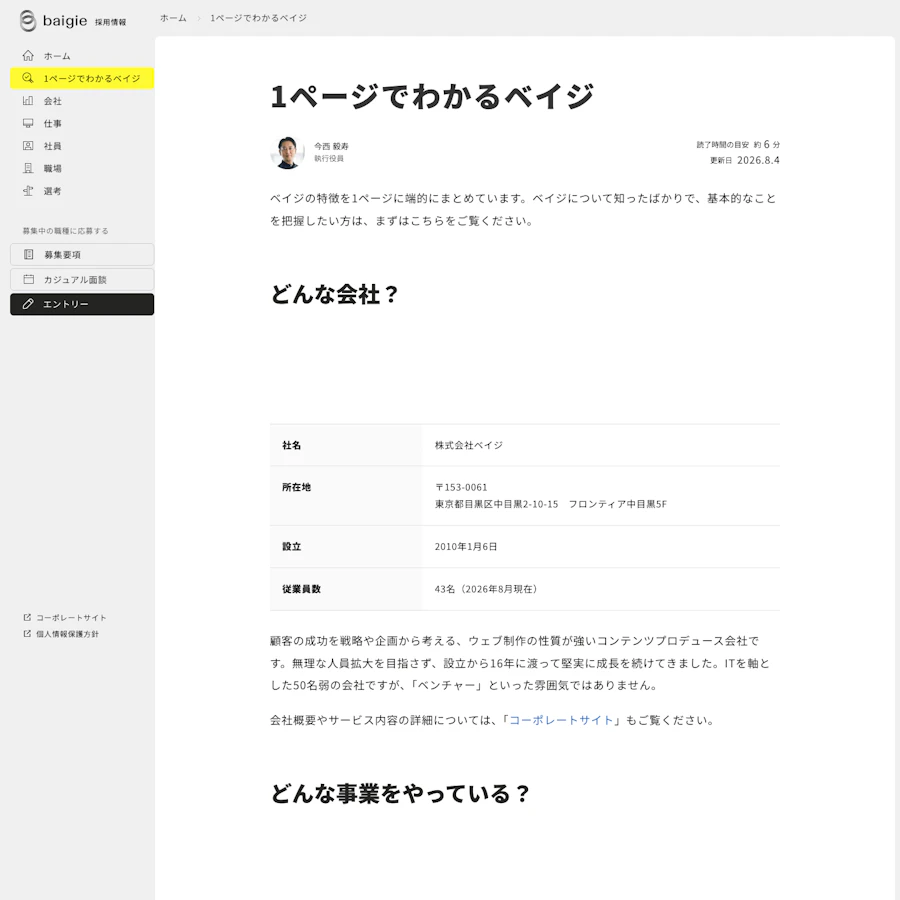Image resolution: width=900 pixels, height=900 pixels.
Task: Click the heading どんな事業をやっている？
Action: click(x=400, y=794)
